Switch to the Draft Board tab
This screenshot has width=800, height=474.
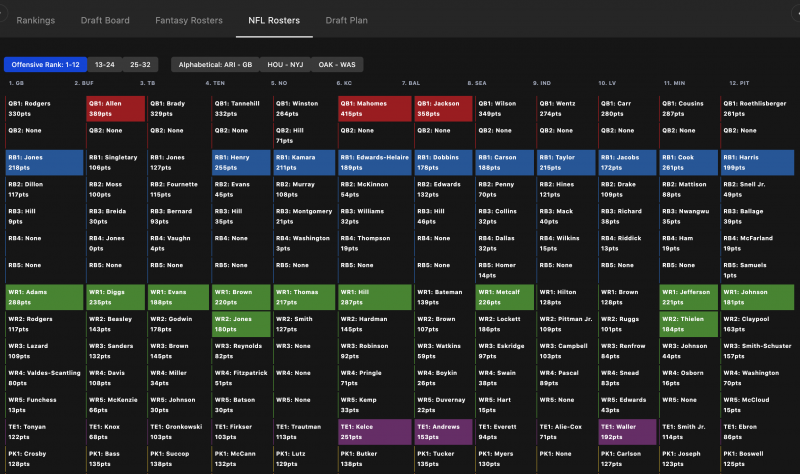105,20
